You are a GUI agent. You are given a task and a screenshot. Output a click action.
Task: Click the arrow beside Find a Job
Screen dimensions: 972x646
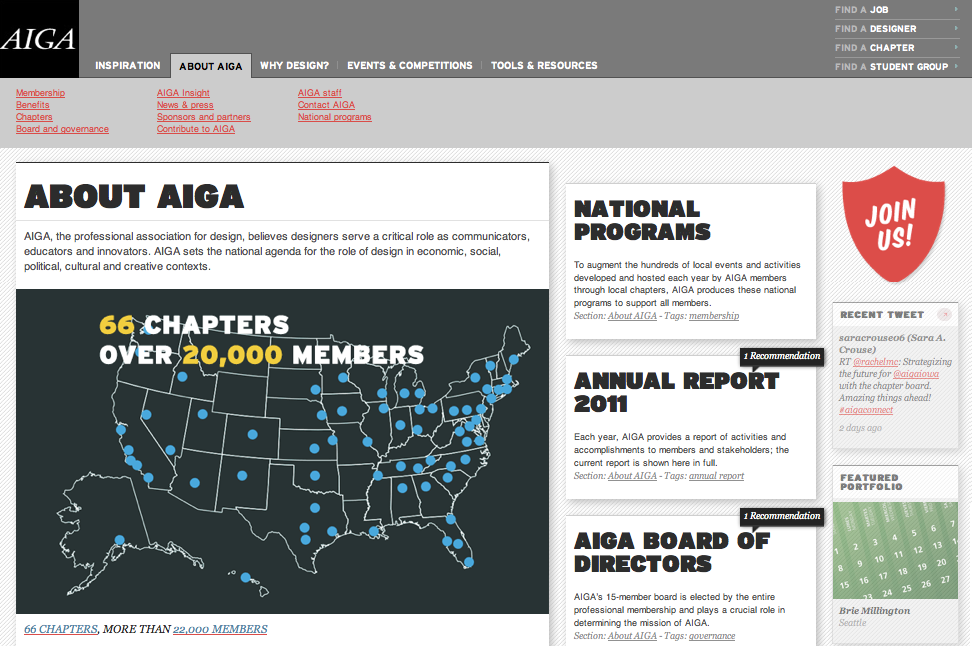tap(956, 10)
